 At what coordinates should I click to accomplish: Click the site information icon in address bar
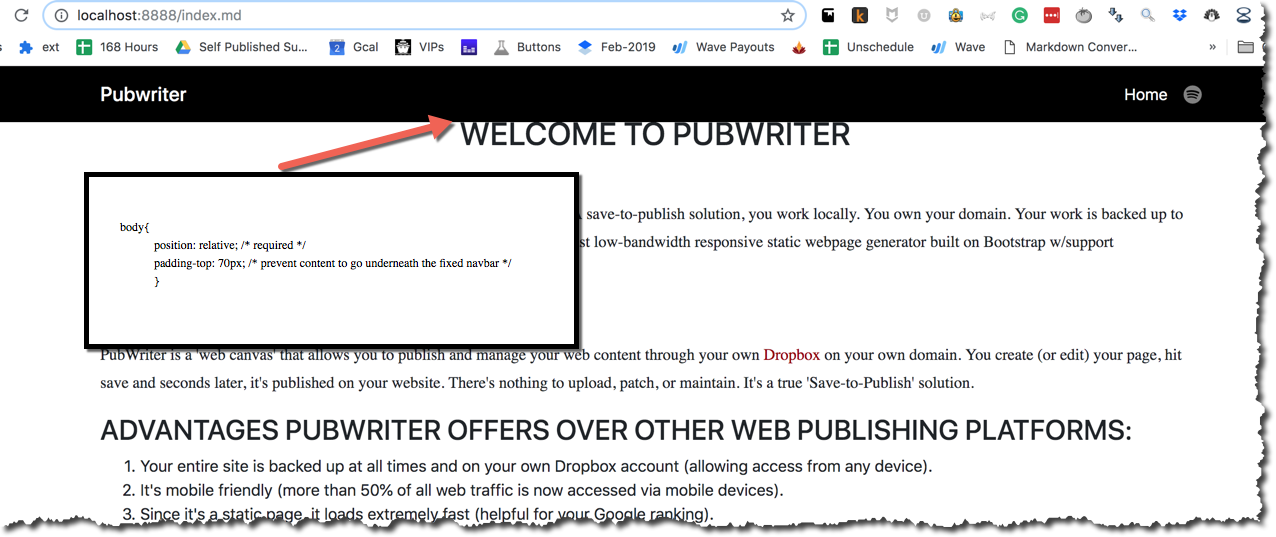pyautogui.click(x=60, y=16)
